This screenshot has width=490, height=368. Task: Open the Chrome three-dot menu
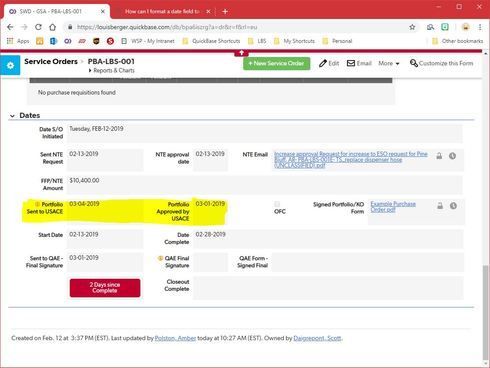click(x=480, y=27)
